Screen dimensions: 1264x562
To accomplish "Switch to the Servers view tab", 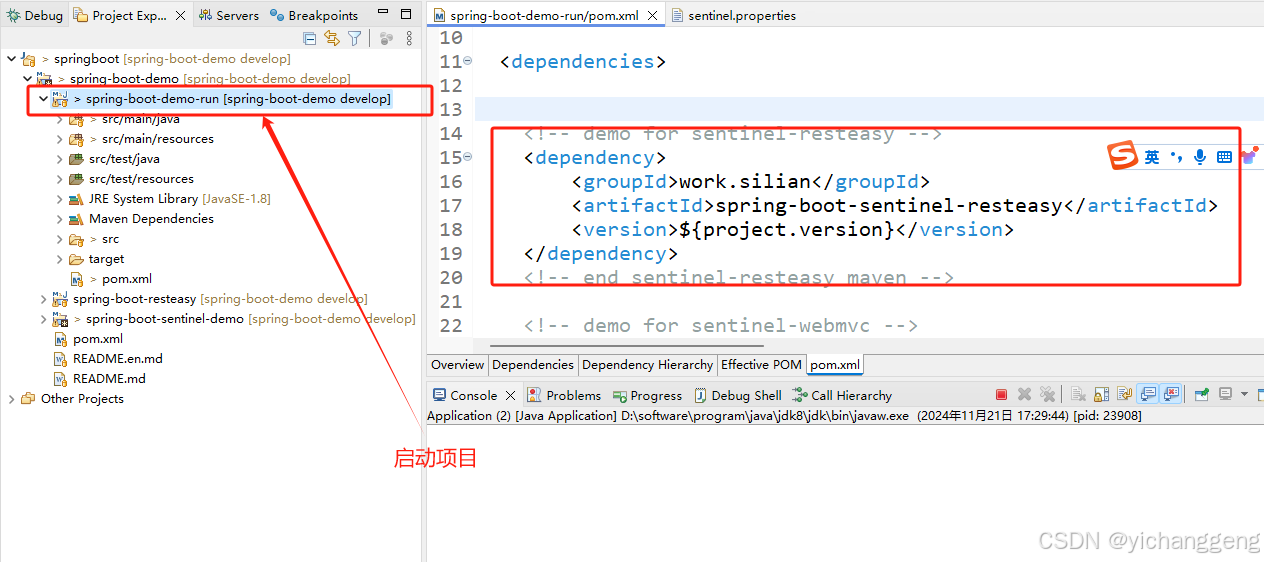I will pos(229,15).
